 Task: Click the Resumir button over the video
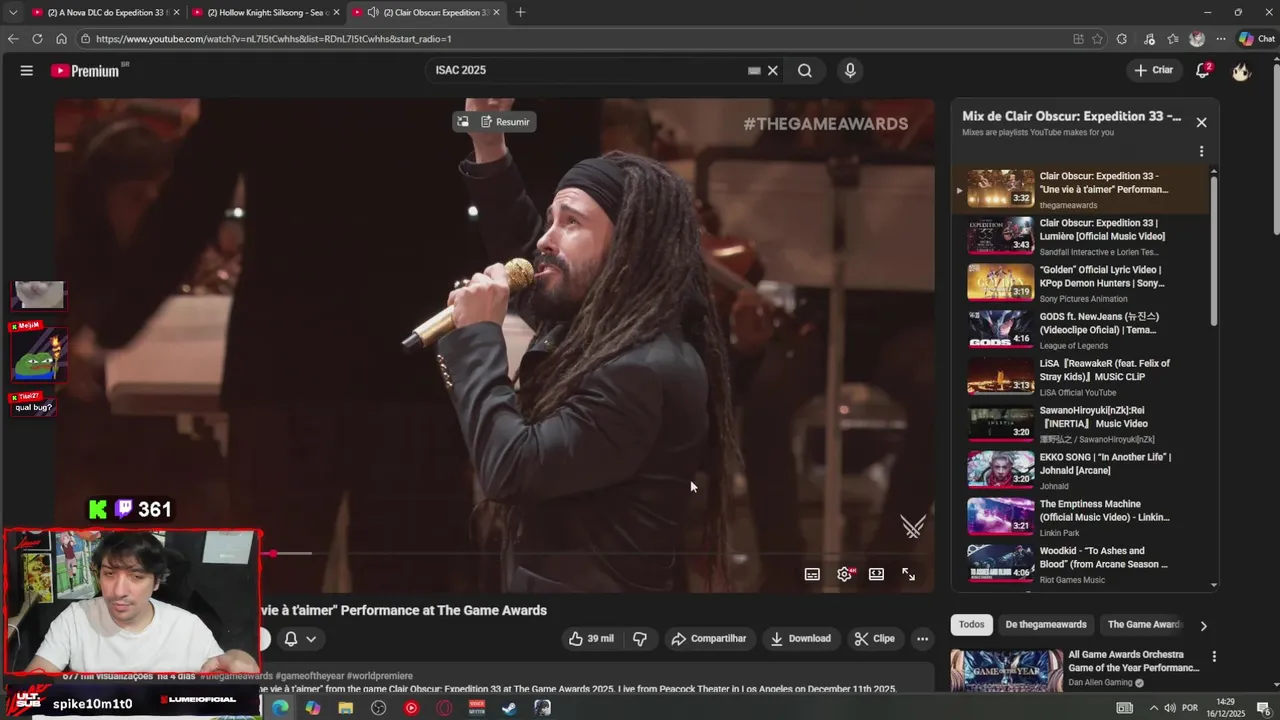(505, 122)
